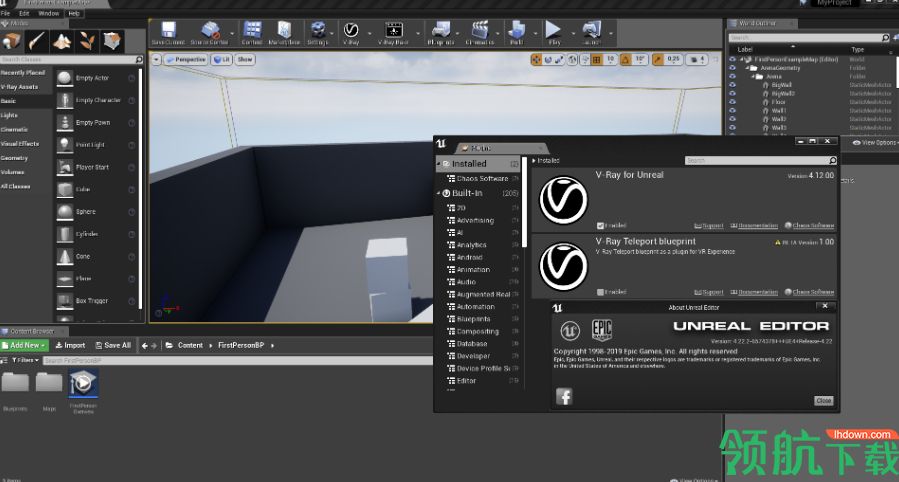Open the Cinematics toolbar icon
The height and width of the screenshot is (482, 899).
click(480, 30)
